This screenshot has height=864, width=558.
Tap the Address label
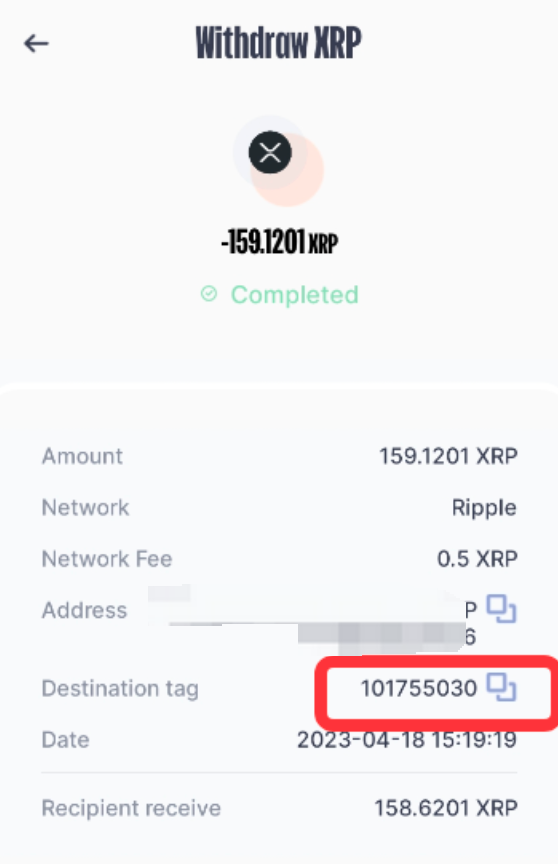click(x=84, y=610)
